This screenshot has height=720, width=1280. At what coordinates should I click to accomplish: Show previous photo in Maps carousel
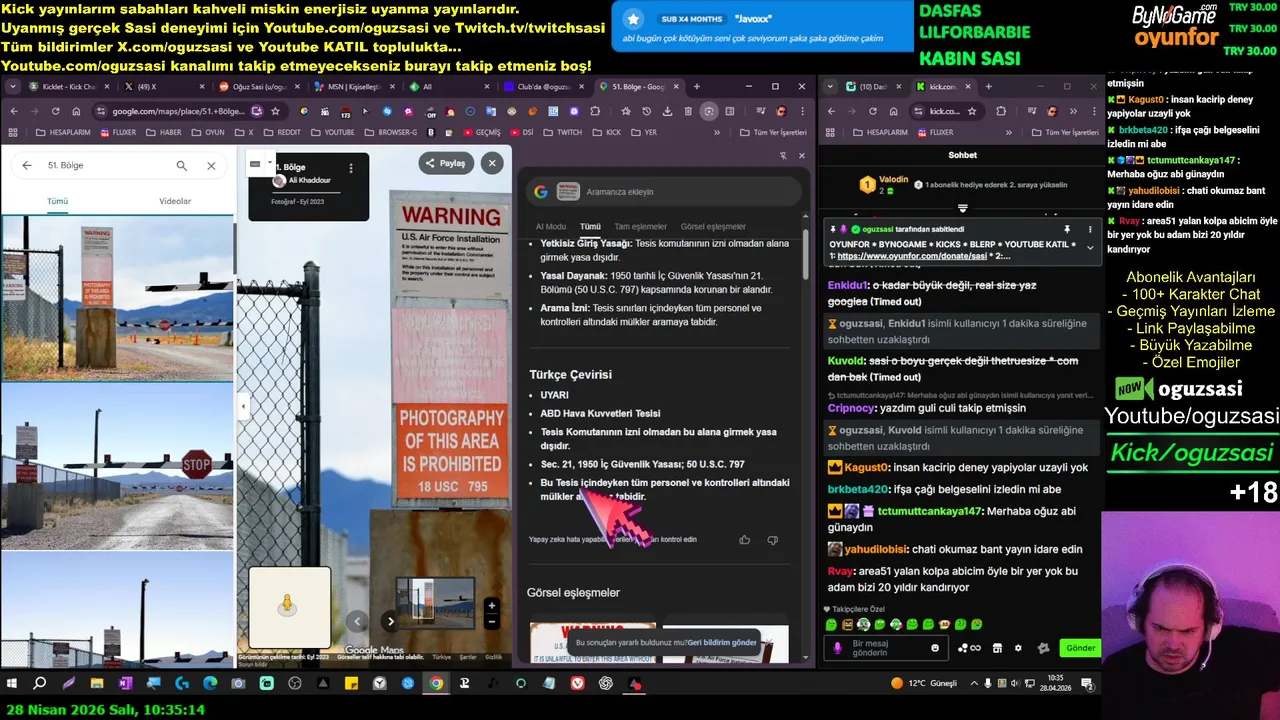(357, 621)
